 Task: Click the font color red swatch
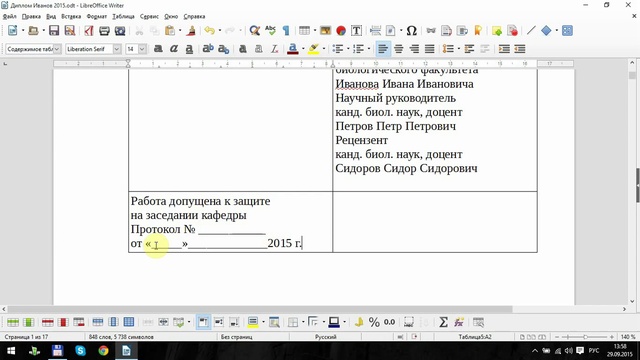[293, 49]
